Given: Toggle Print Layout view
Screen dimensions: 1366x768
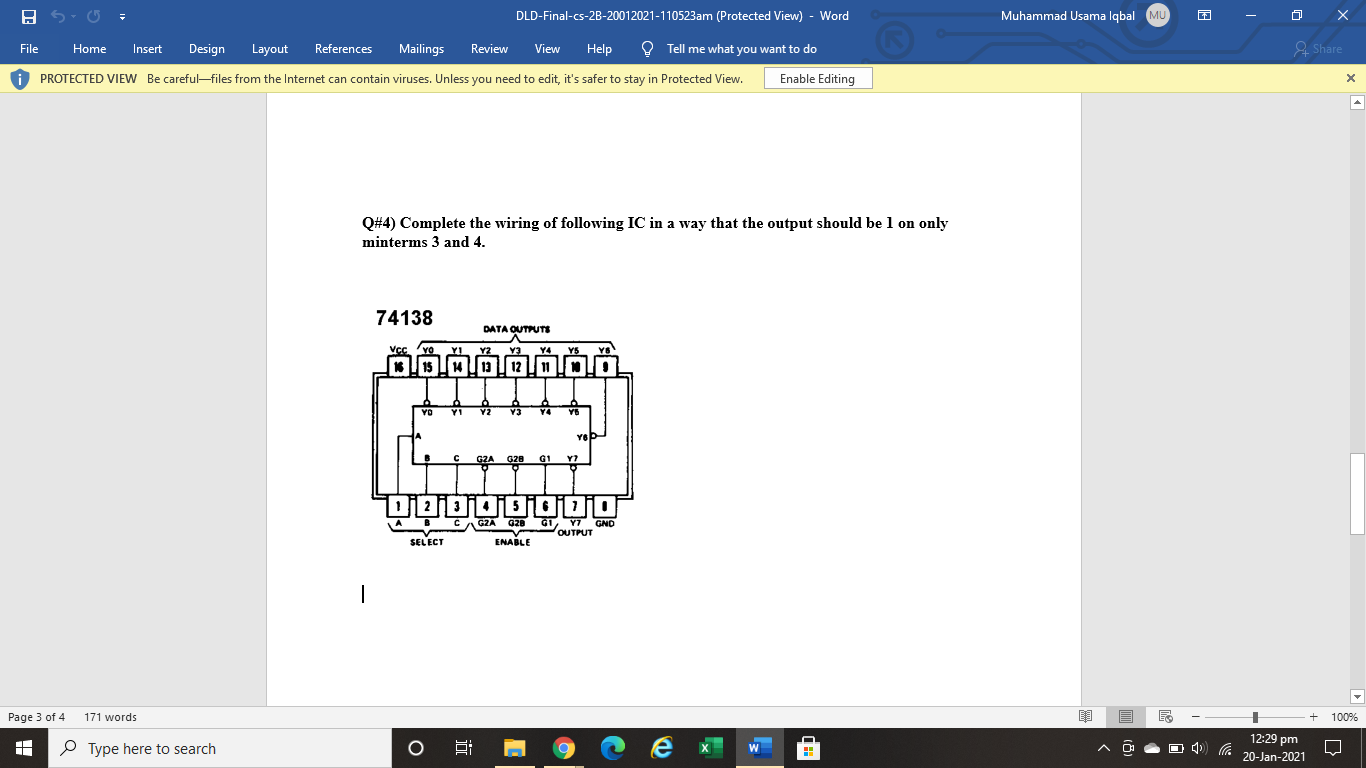Looking at the screenshot, I should point(1124,716).
